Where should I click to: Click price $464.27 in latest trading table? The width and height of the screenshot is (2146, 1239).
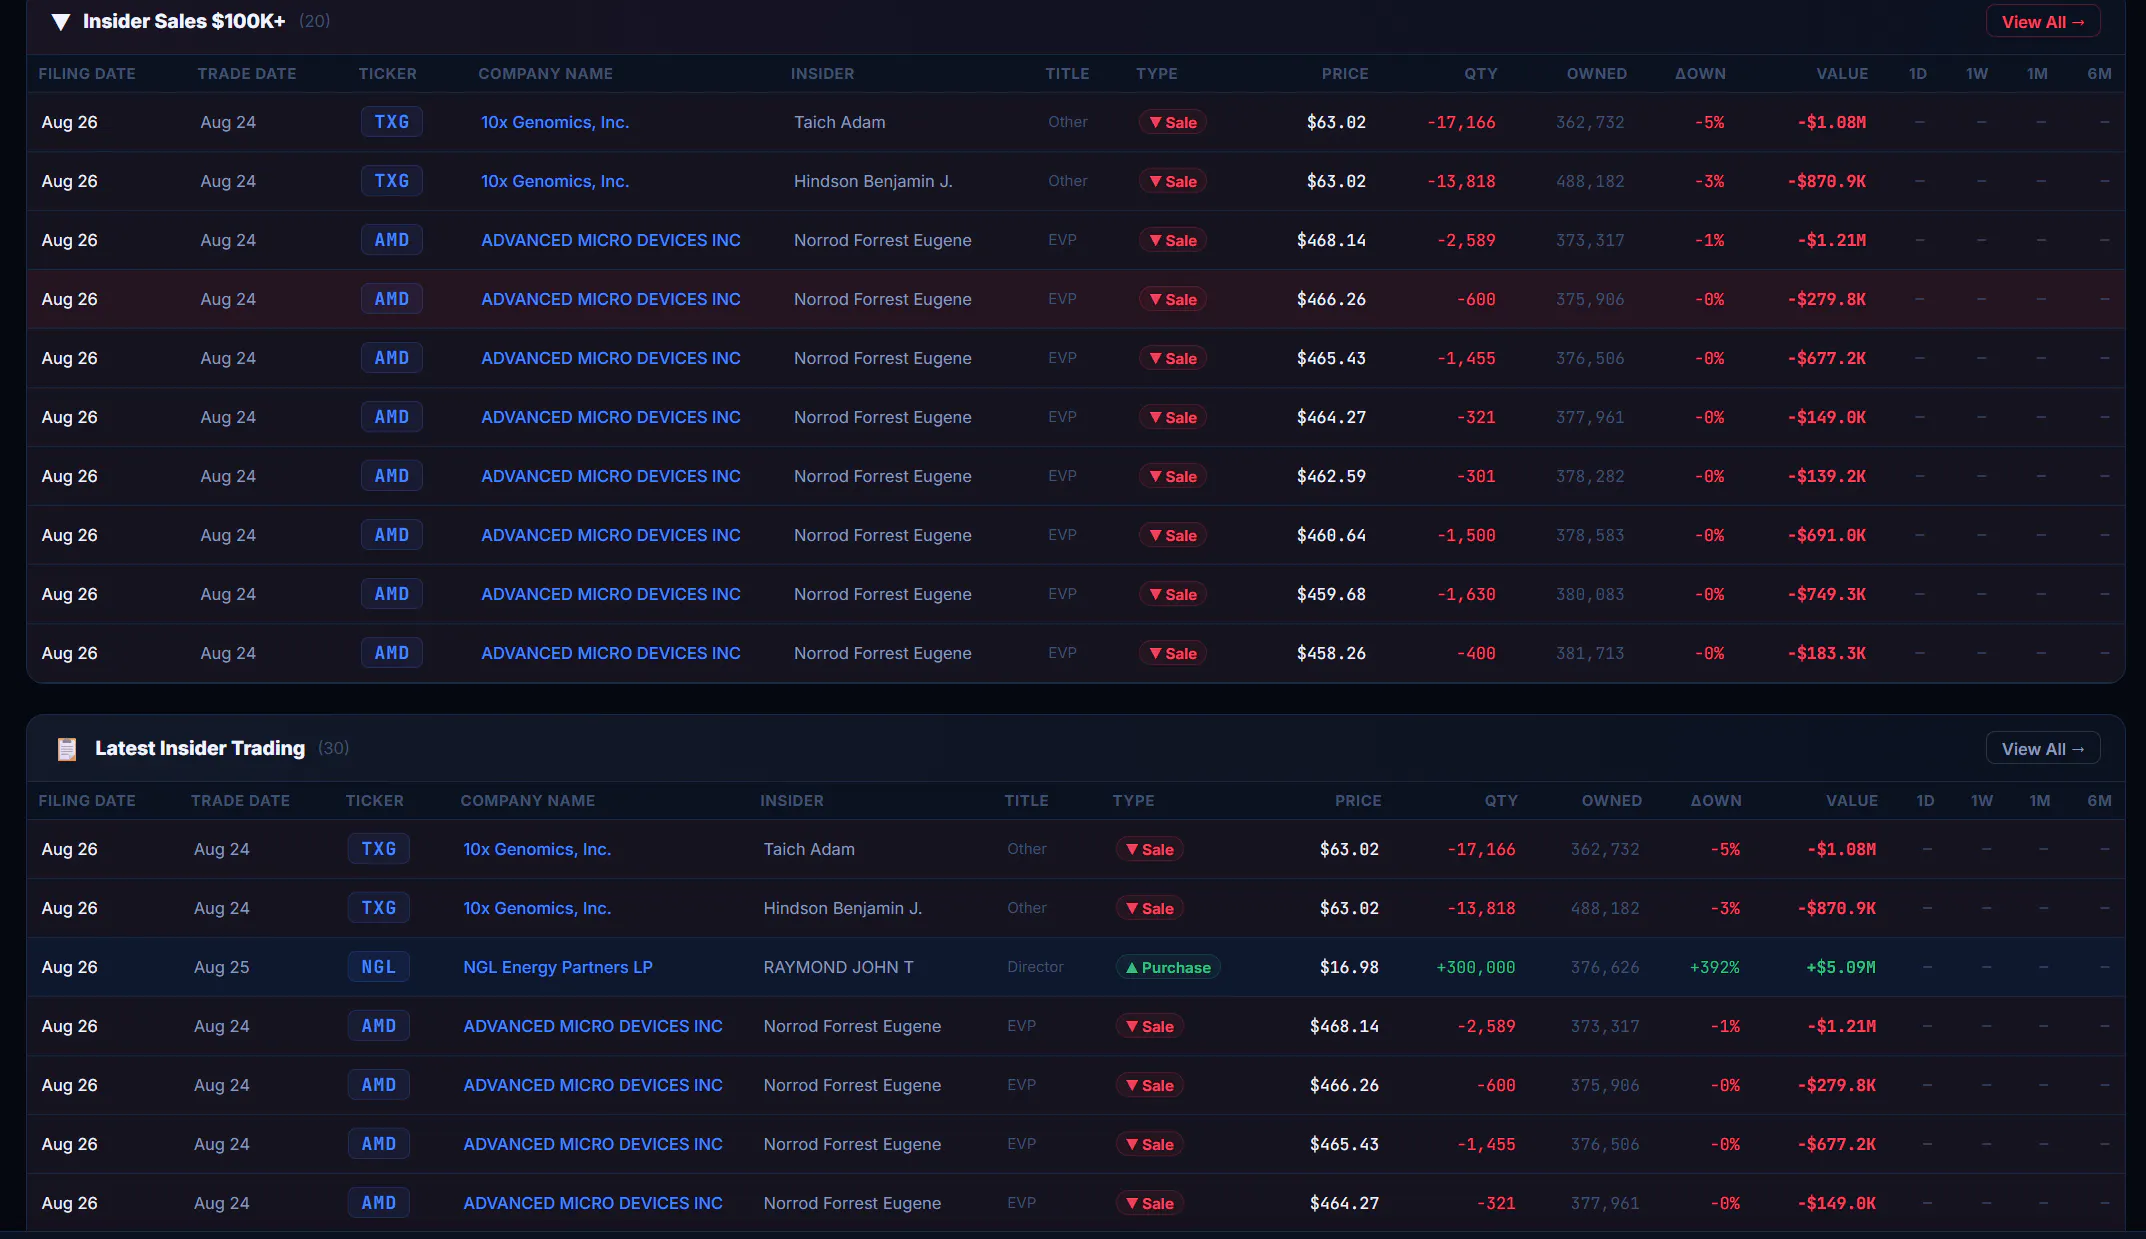point(1344,1203)
